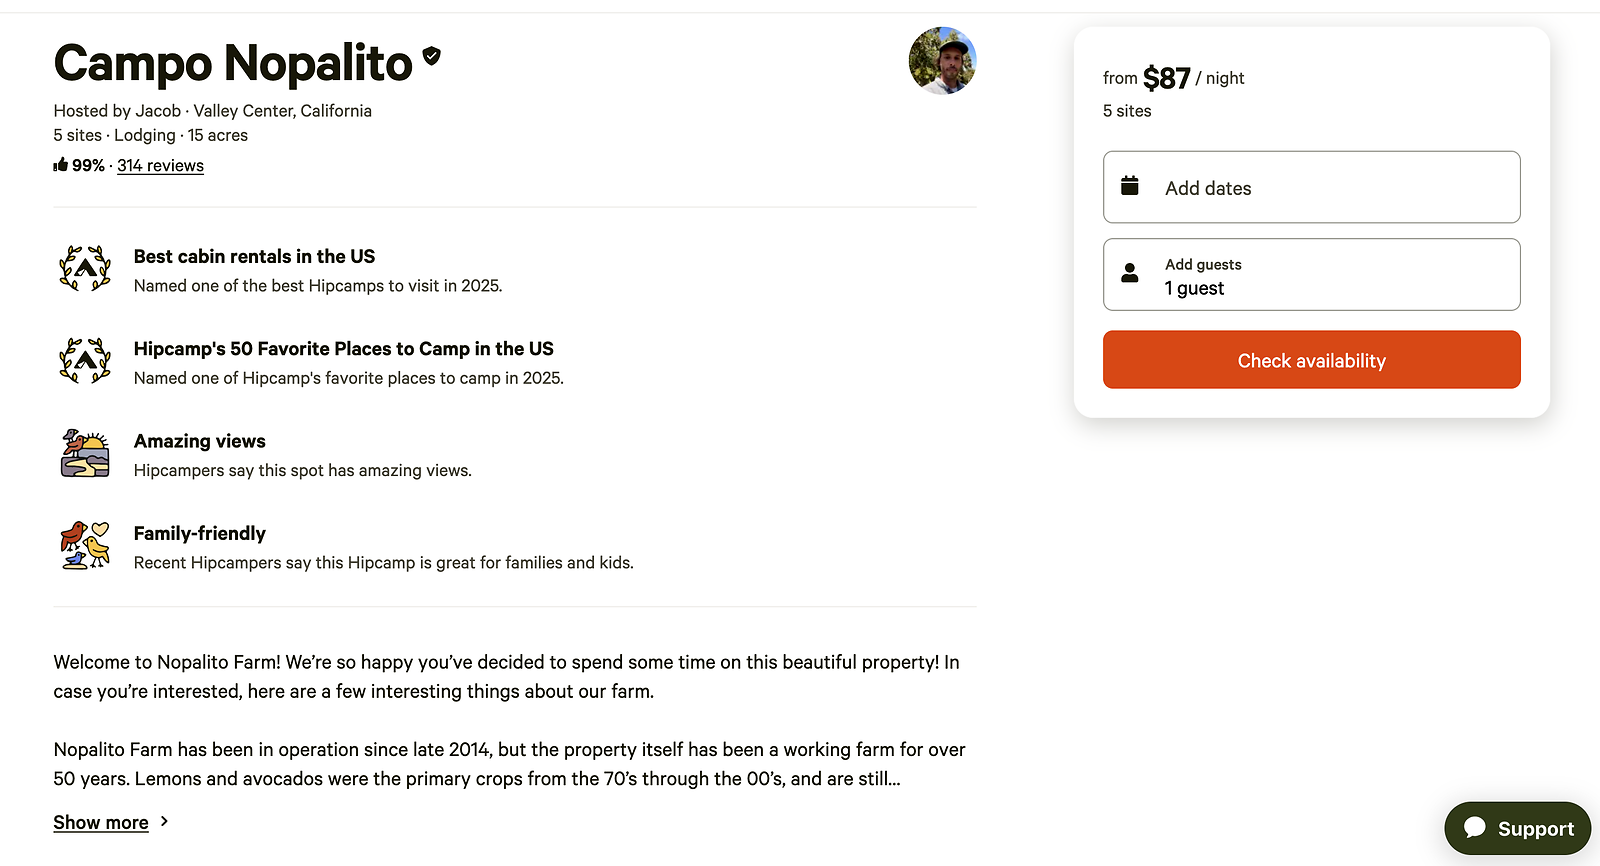
Task: Click the Hipcamp's 50 Favorite Places award icon
Action: tap(85, 361)
